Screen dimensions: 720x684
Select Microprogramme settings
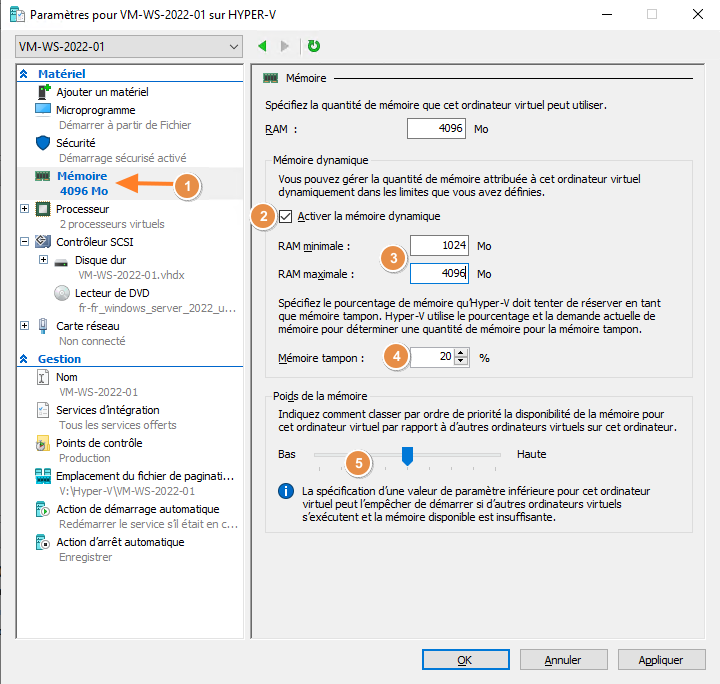click(x=96, y=110)
